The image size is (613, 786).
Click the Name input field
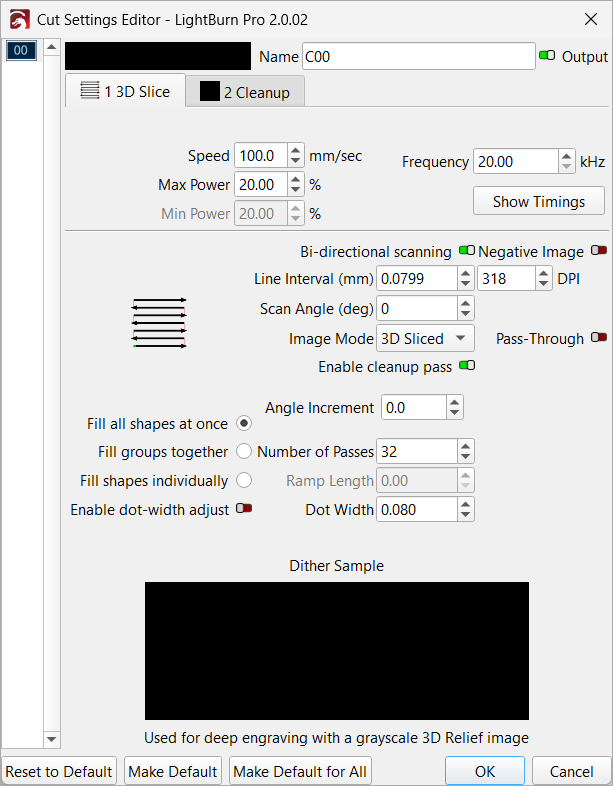coord(417,57)
